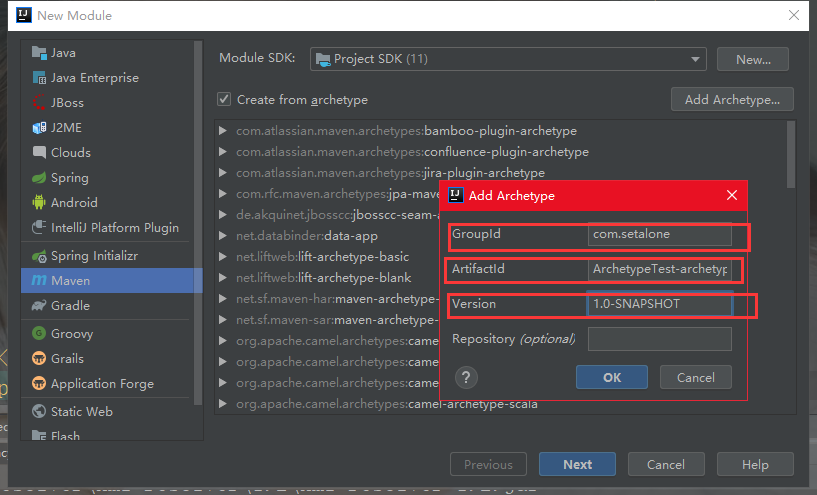Image resolution: width=817 pixels, height=495 pixels.
Task: Click the GroupId input field
Action: click(x=660, y=234)
